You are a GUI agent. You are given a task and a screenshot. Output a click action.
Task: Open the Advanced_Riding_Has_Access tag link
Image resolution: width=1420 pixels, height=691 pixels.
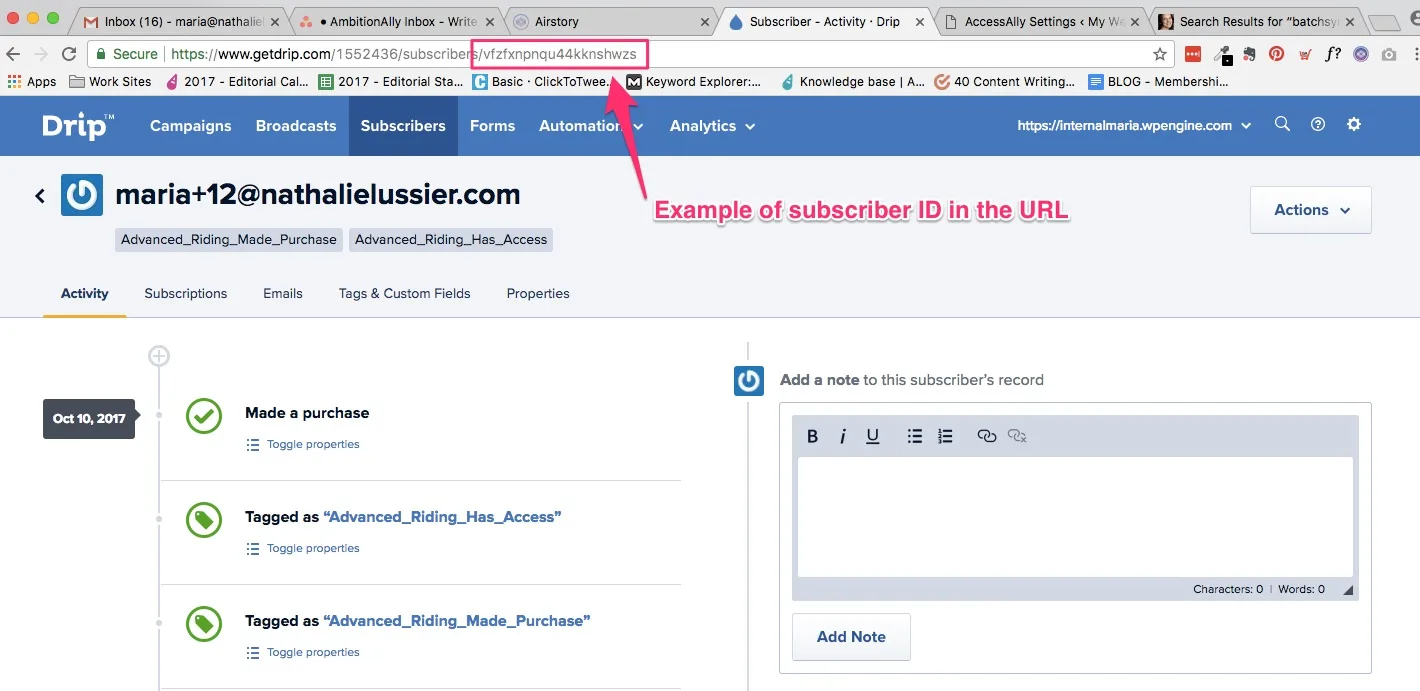click(442, 517)
